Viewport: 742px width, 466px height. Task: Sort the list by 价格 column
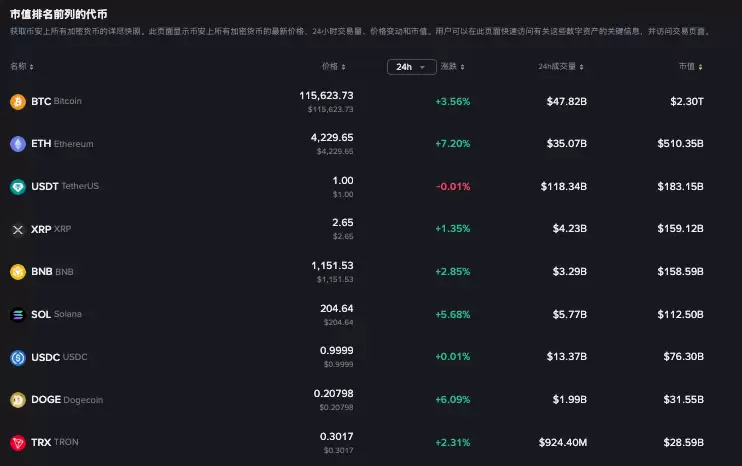tap(334, 67)
